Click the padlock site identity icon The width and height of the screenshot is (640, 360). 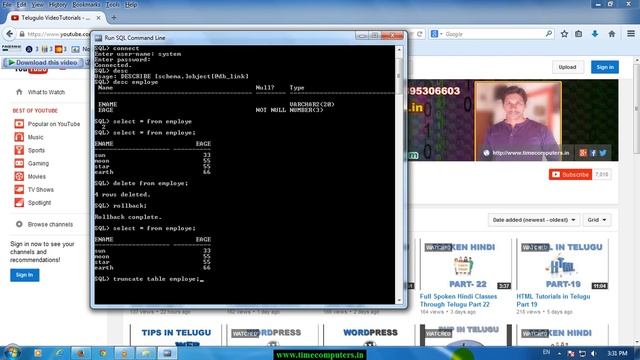pos(22,34)
